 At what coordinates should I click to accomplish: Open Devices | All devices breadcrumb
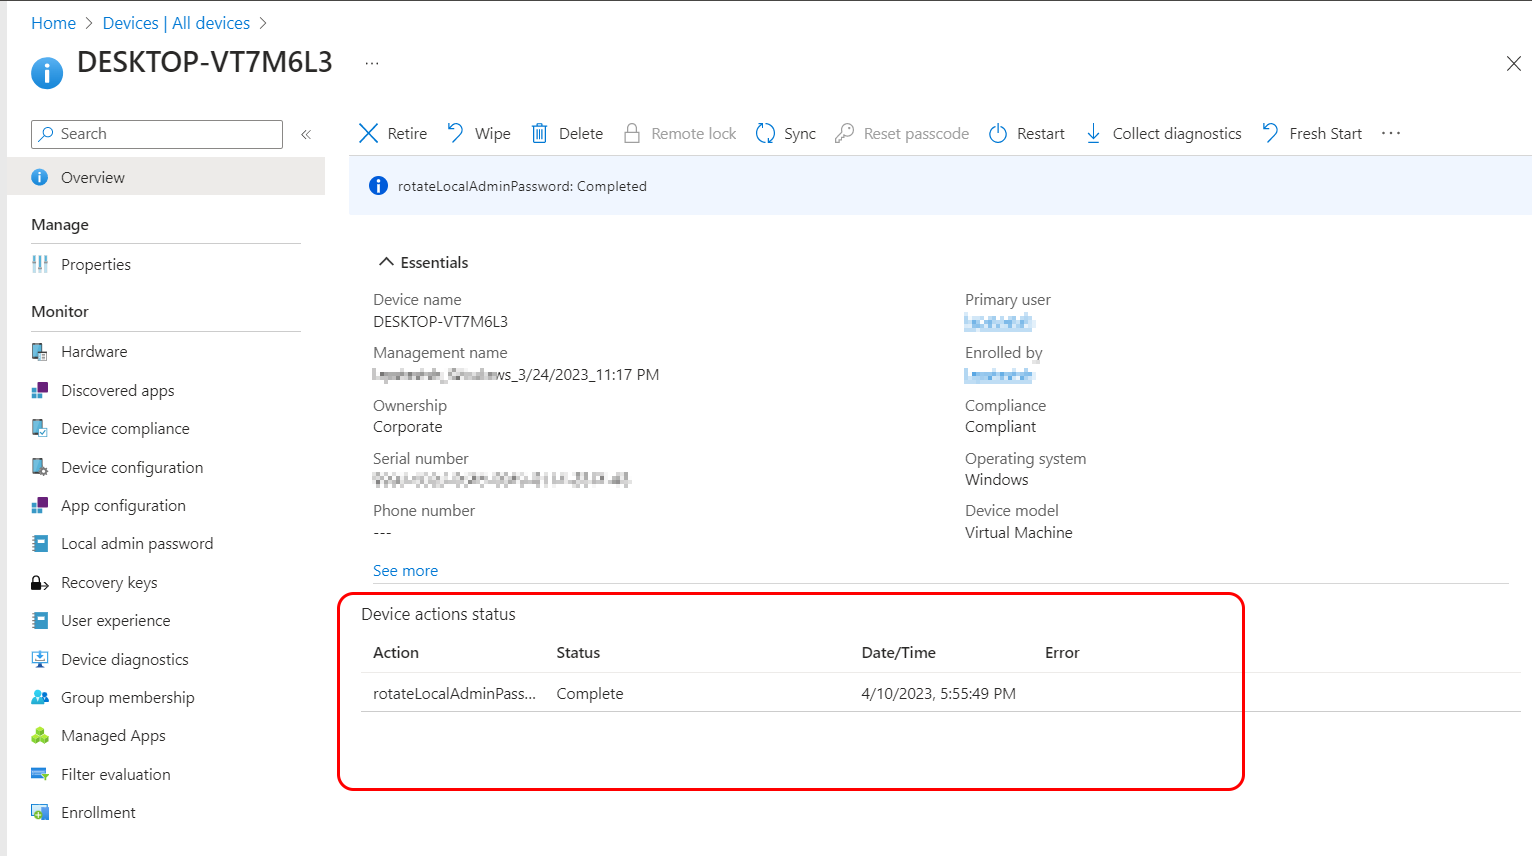coord(176,23)
